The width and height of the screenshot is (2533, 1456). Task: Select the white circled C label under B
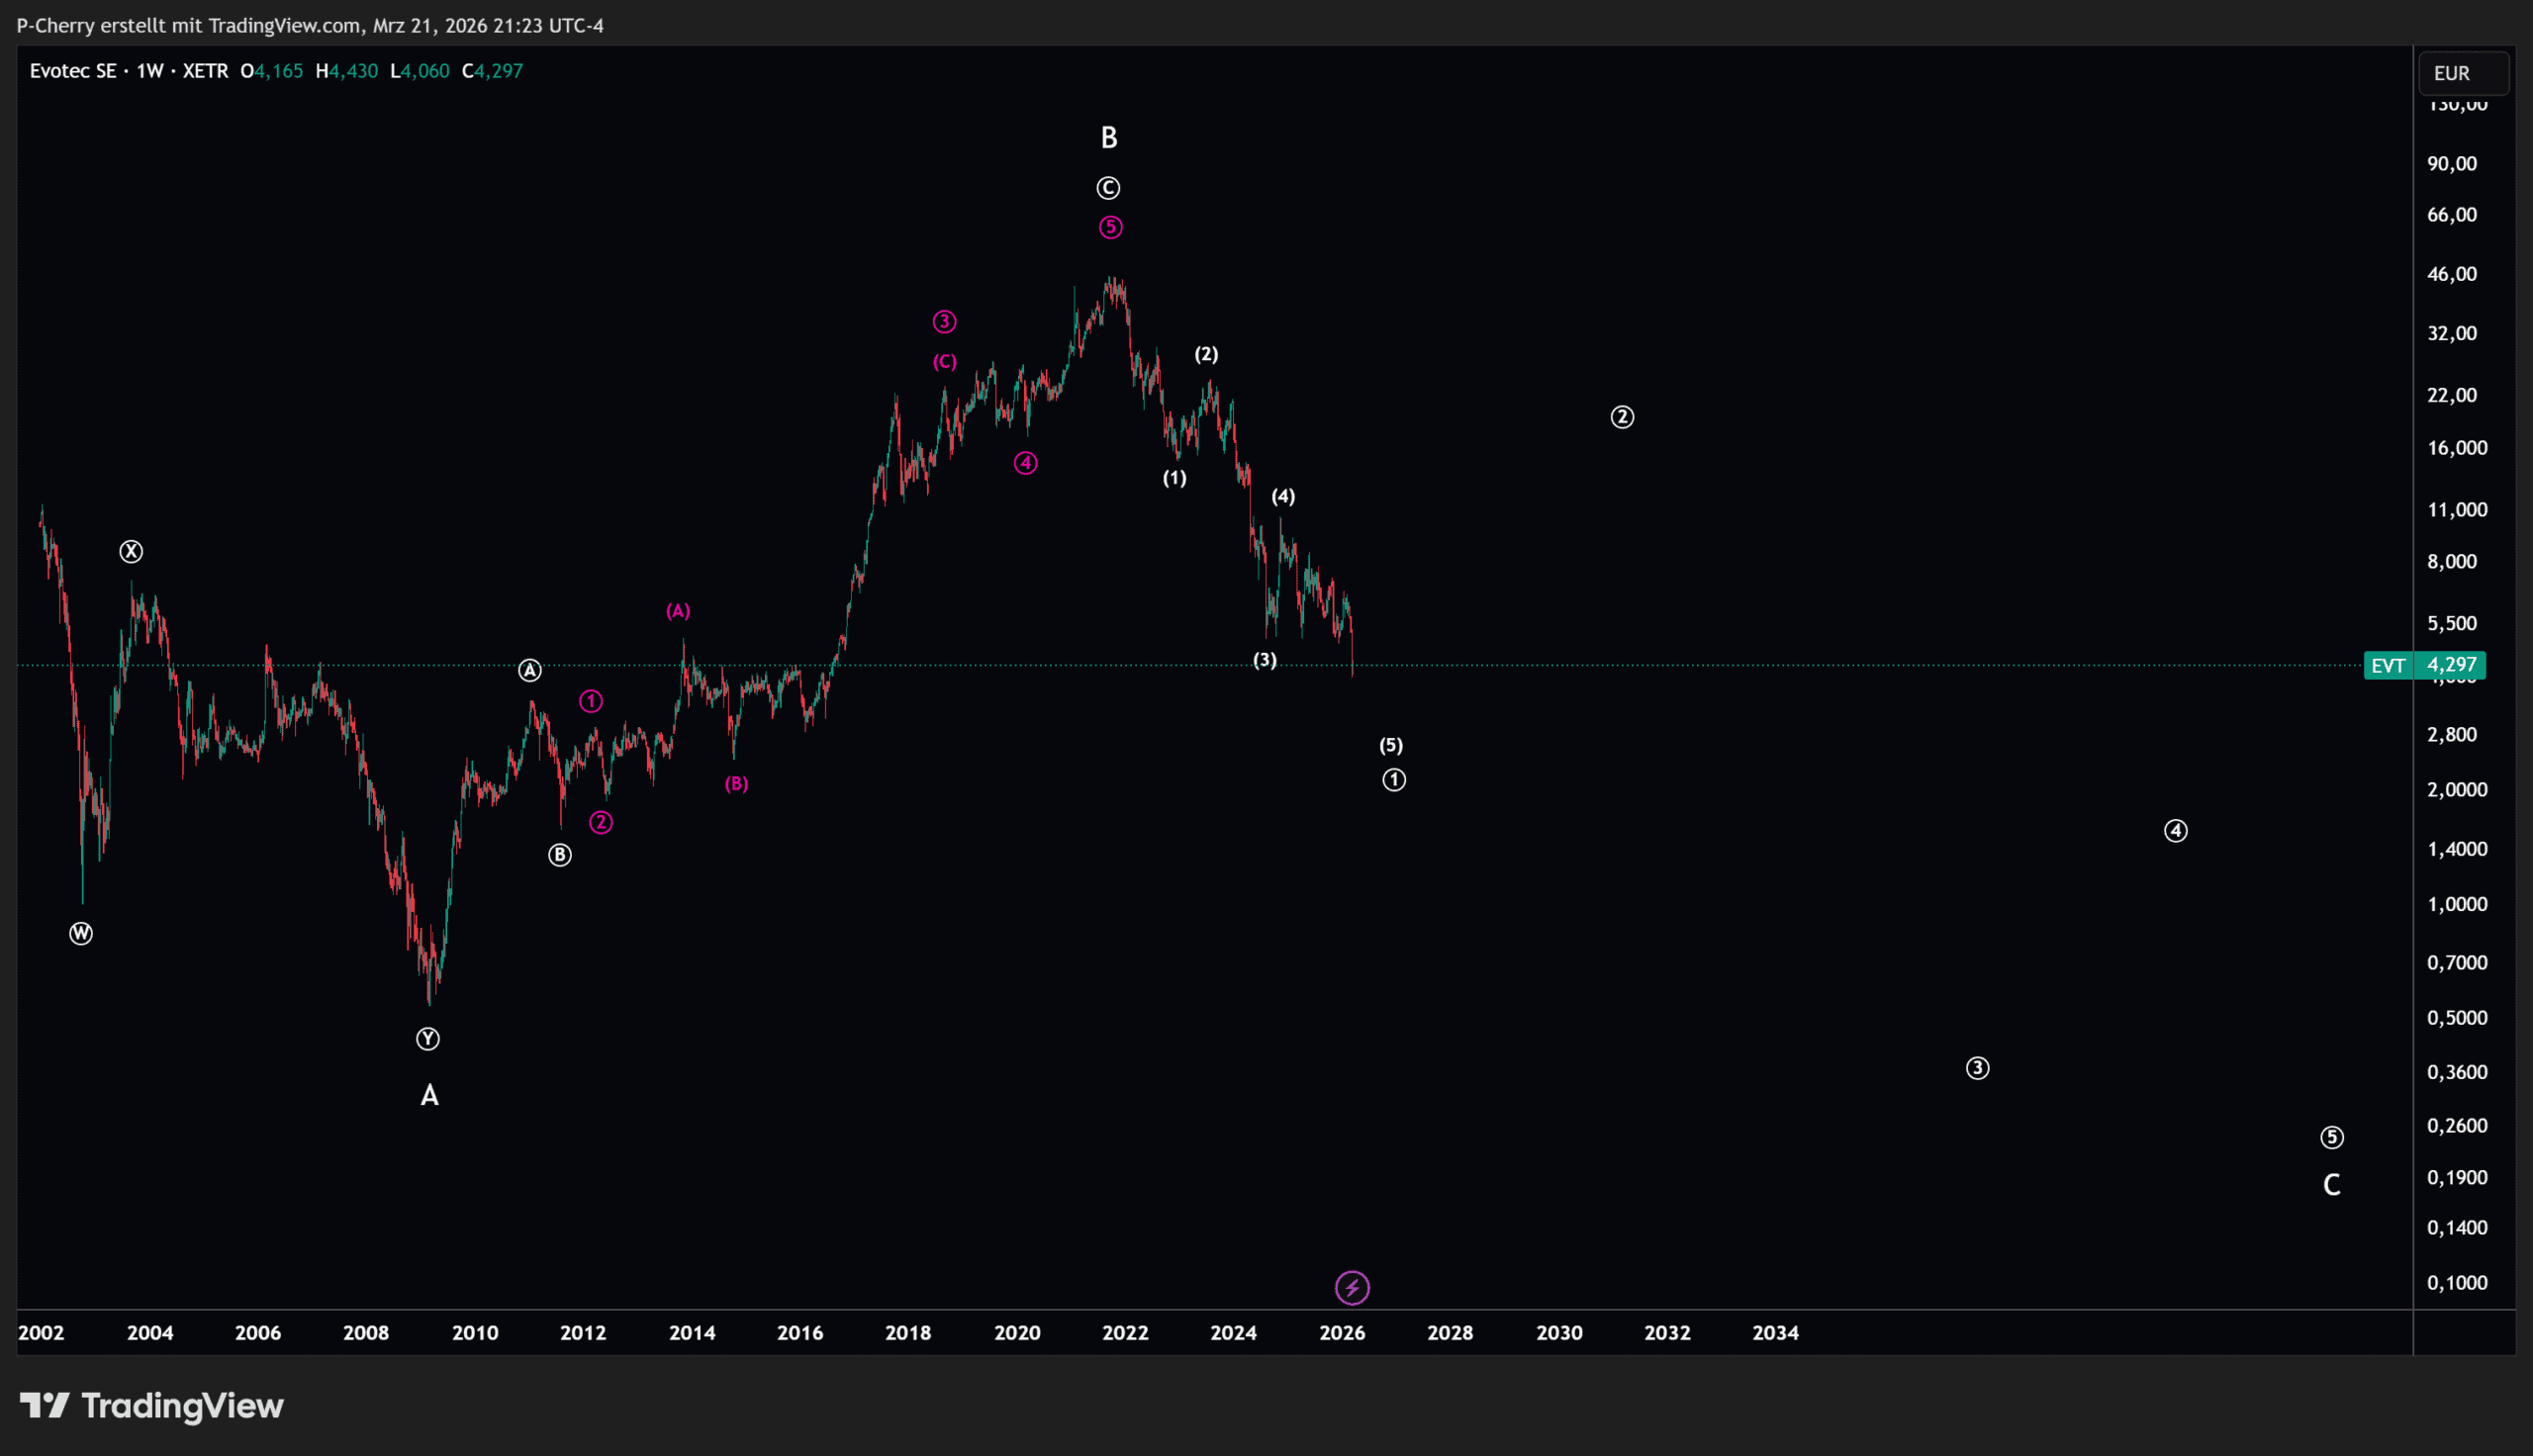tap(1108, 188)
